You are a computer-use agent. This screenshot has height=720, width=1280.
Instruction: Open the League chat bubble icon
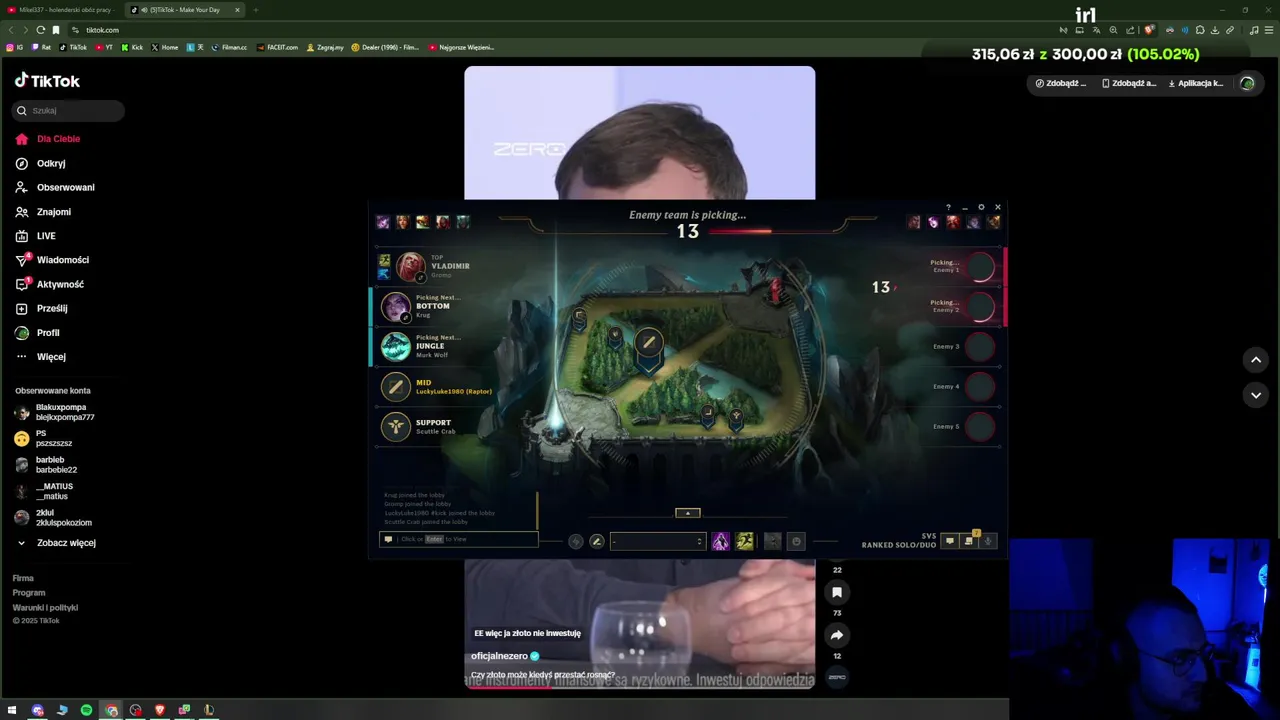coord(950,541)
